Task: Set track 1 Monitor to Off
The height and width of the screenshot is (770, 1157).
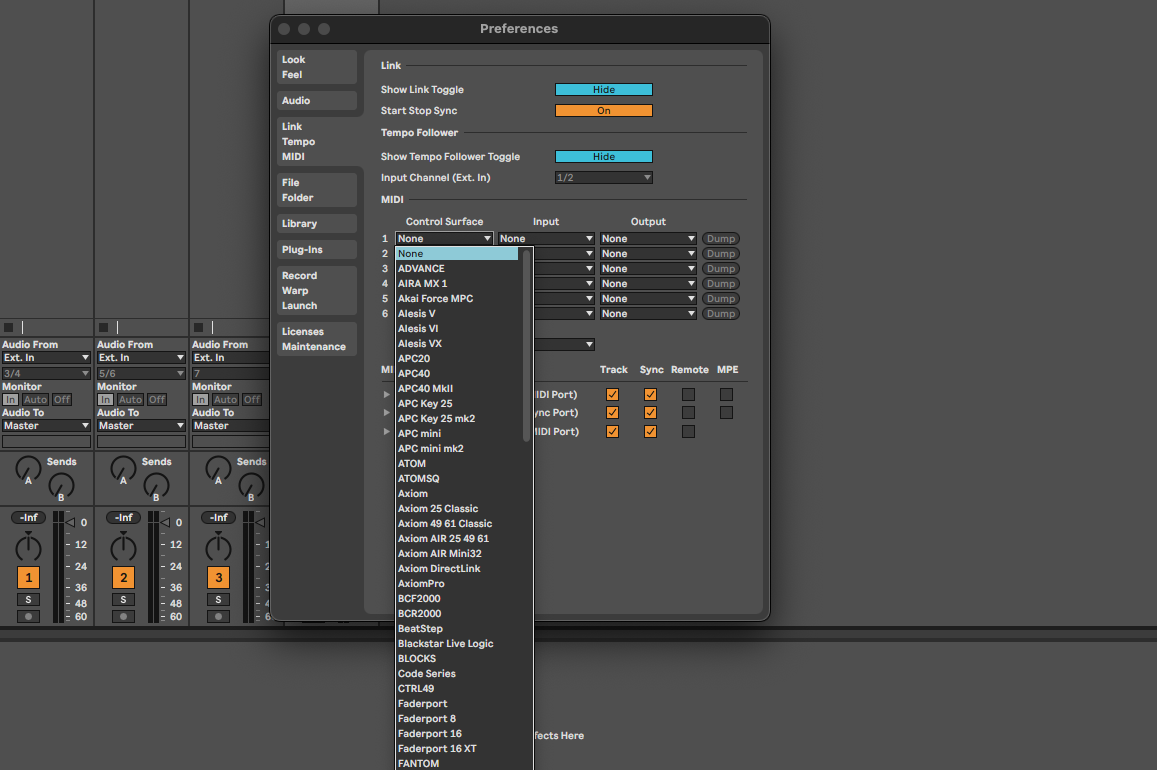Action: click(x=62, y=400)
